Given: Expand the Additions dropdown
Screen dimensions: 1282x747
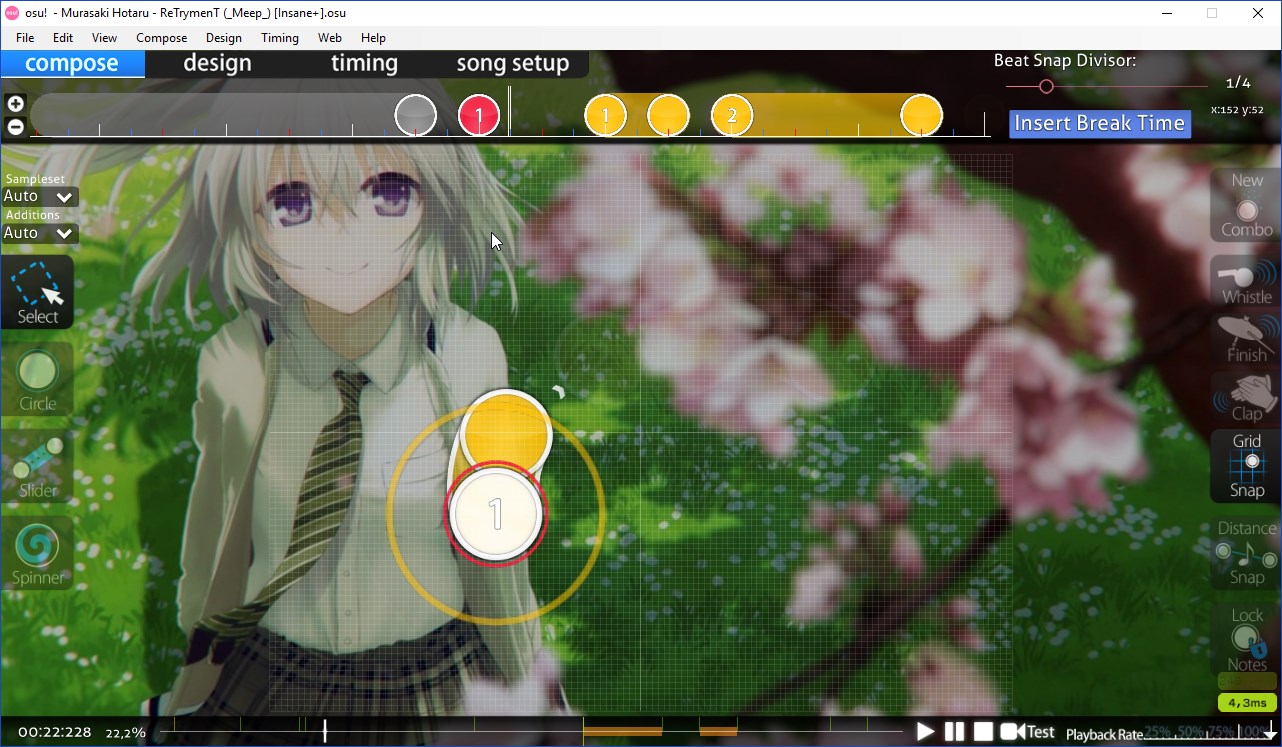Looking at the screenshot, I should (39, 233).
